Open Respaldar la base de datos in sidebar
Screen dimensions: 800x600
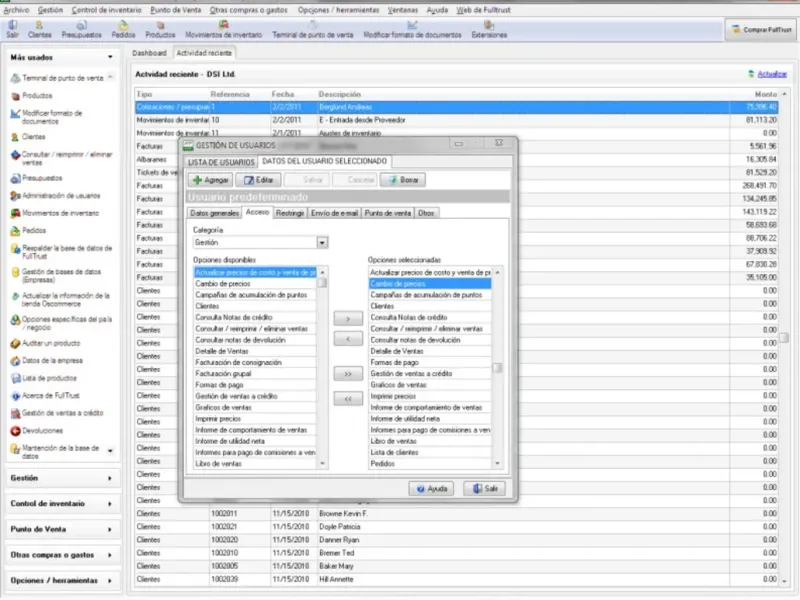(x=62, y=252)
